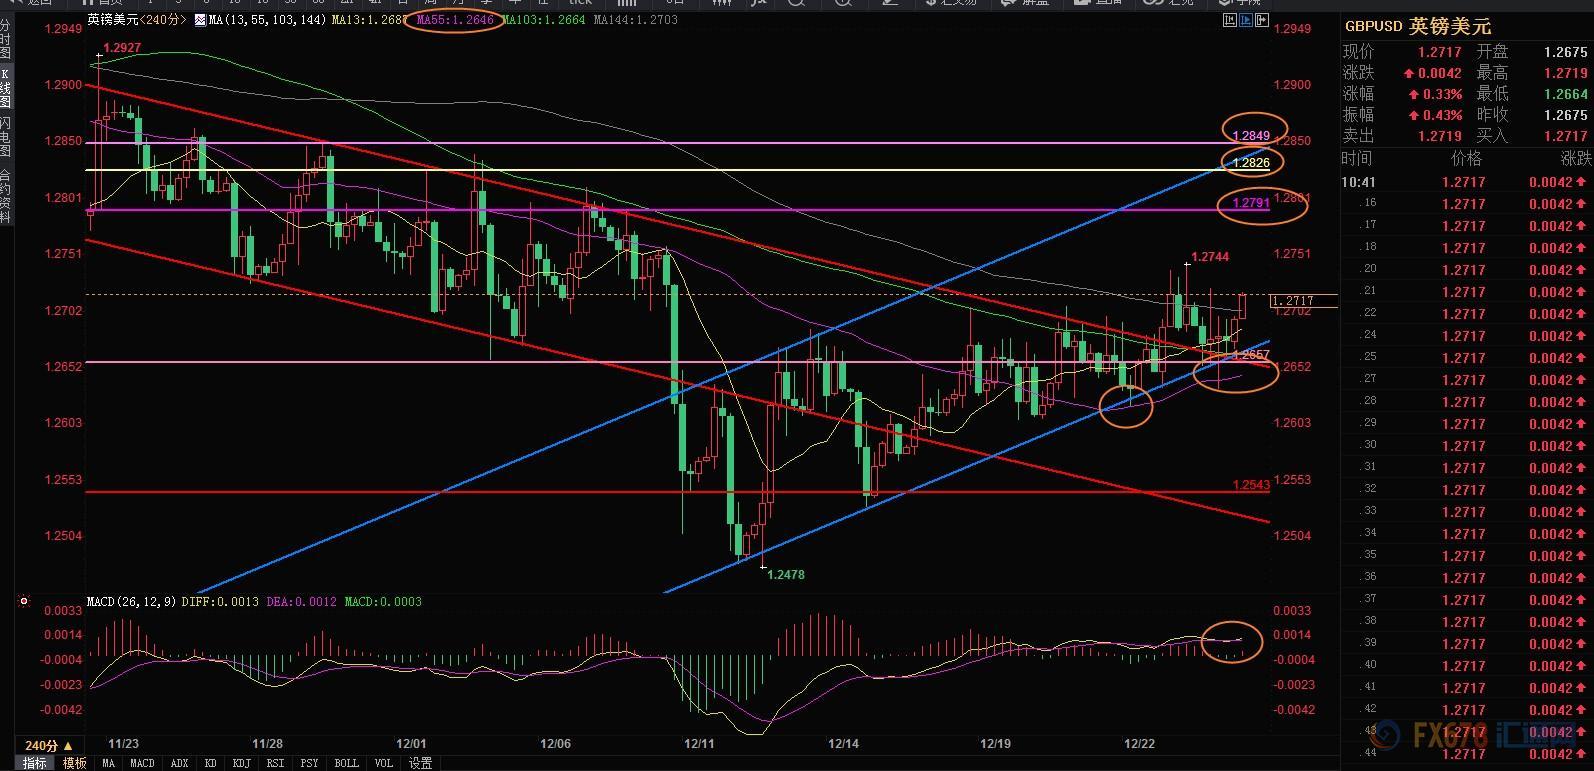Open the K线图 view in left sidebar
Image resolution: width=1594 pixels, height=771 pixels.
(5, 88)
